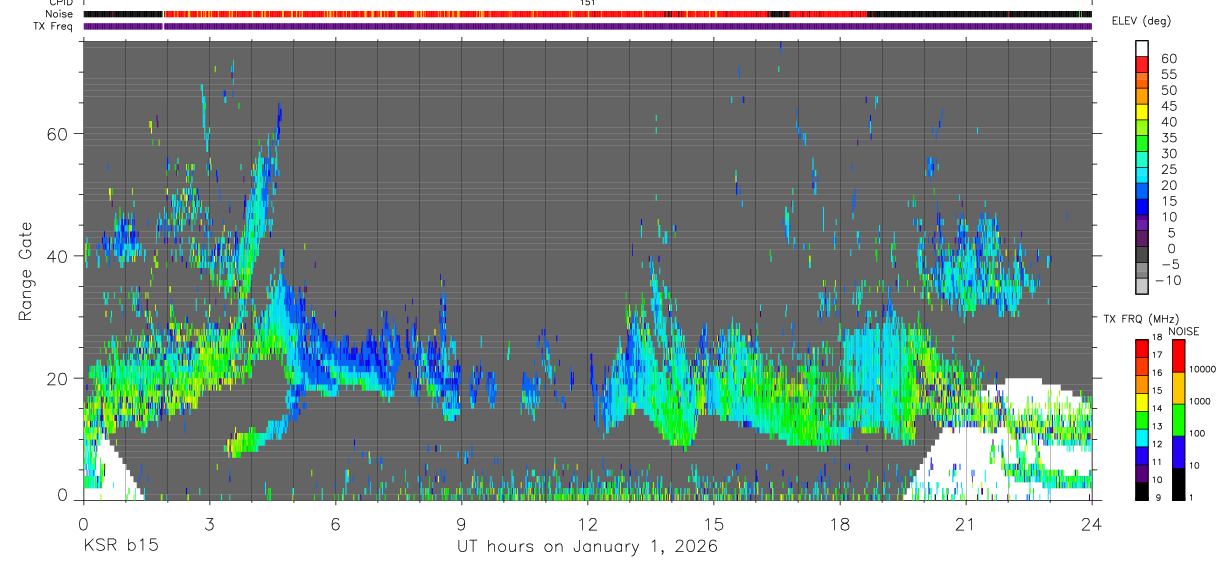The height and width of the screenshot is (567, 1228).
Task: Click the 3 UT hour axis tick label
Action: click(x=209, y=523)
